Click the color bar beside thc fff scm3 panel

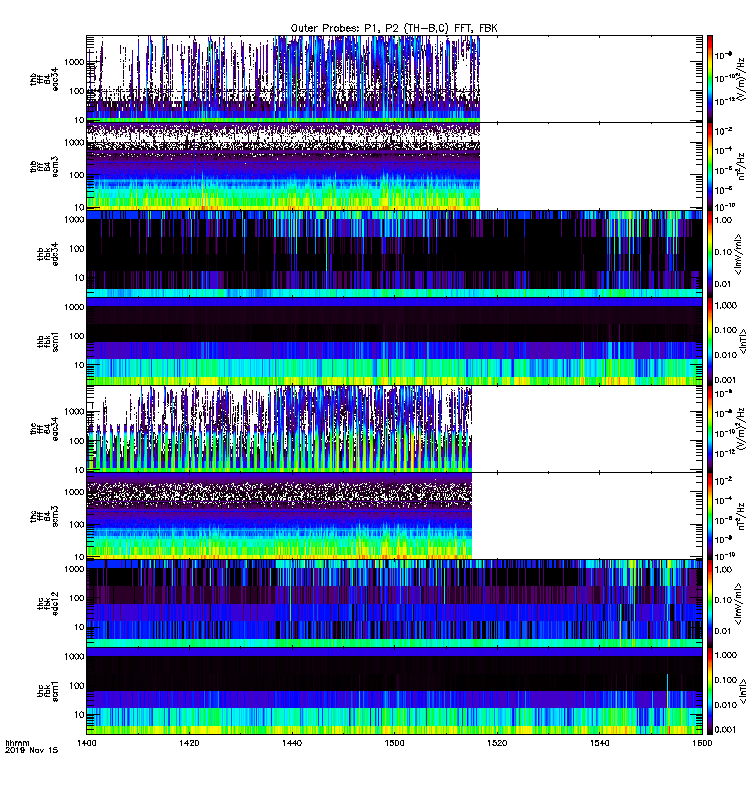[x=710, y=516]
